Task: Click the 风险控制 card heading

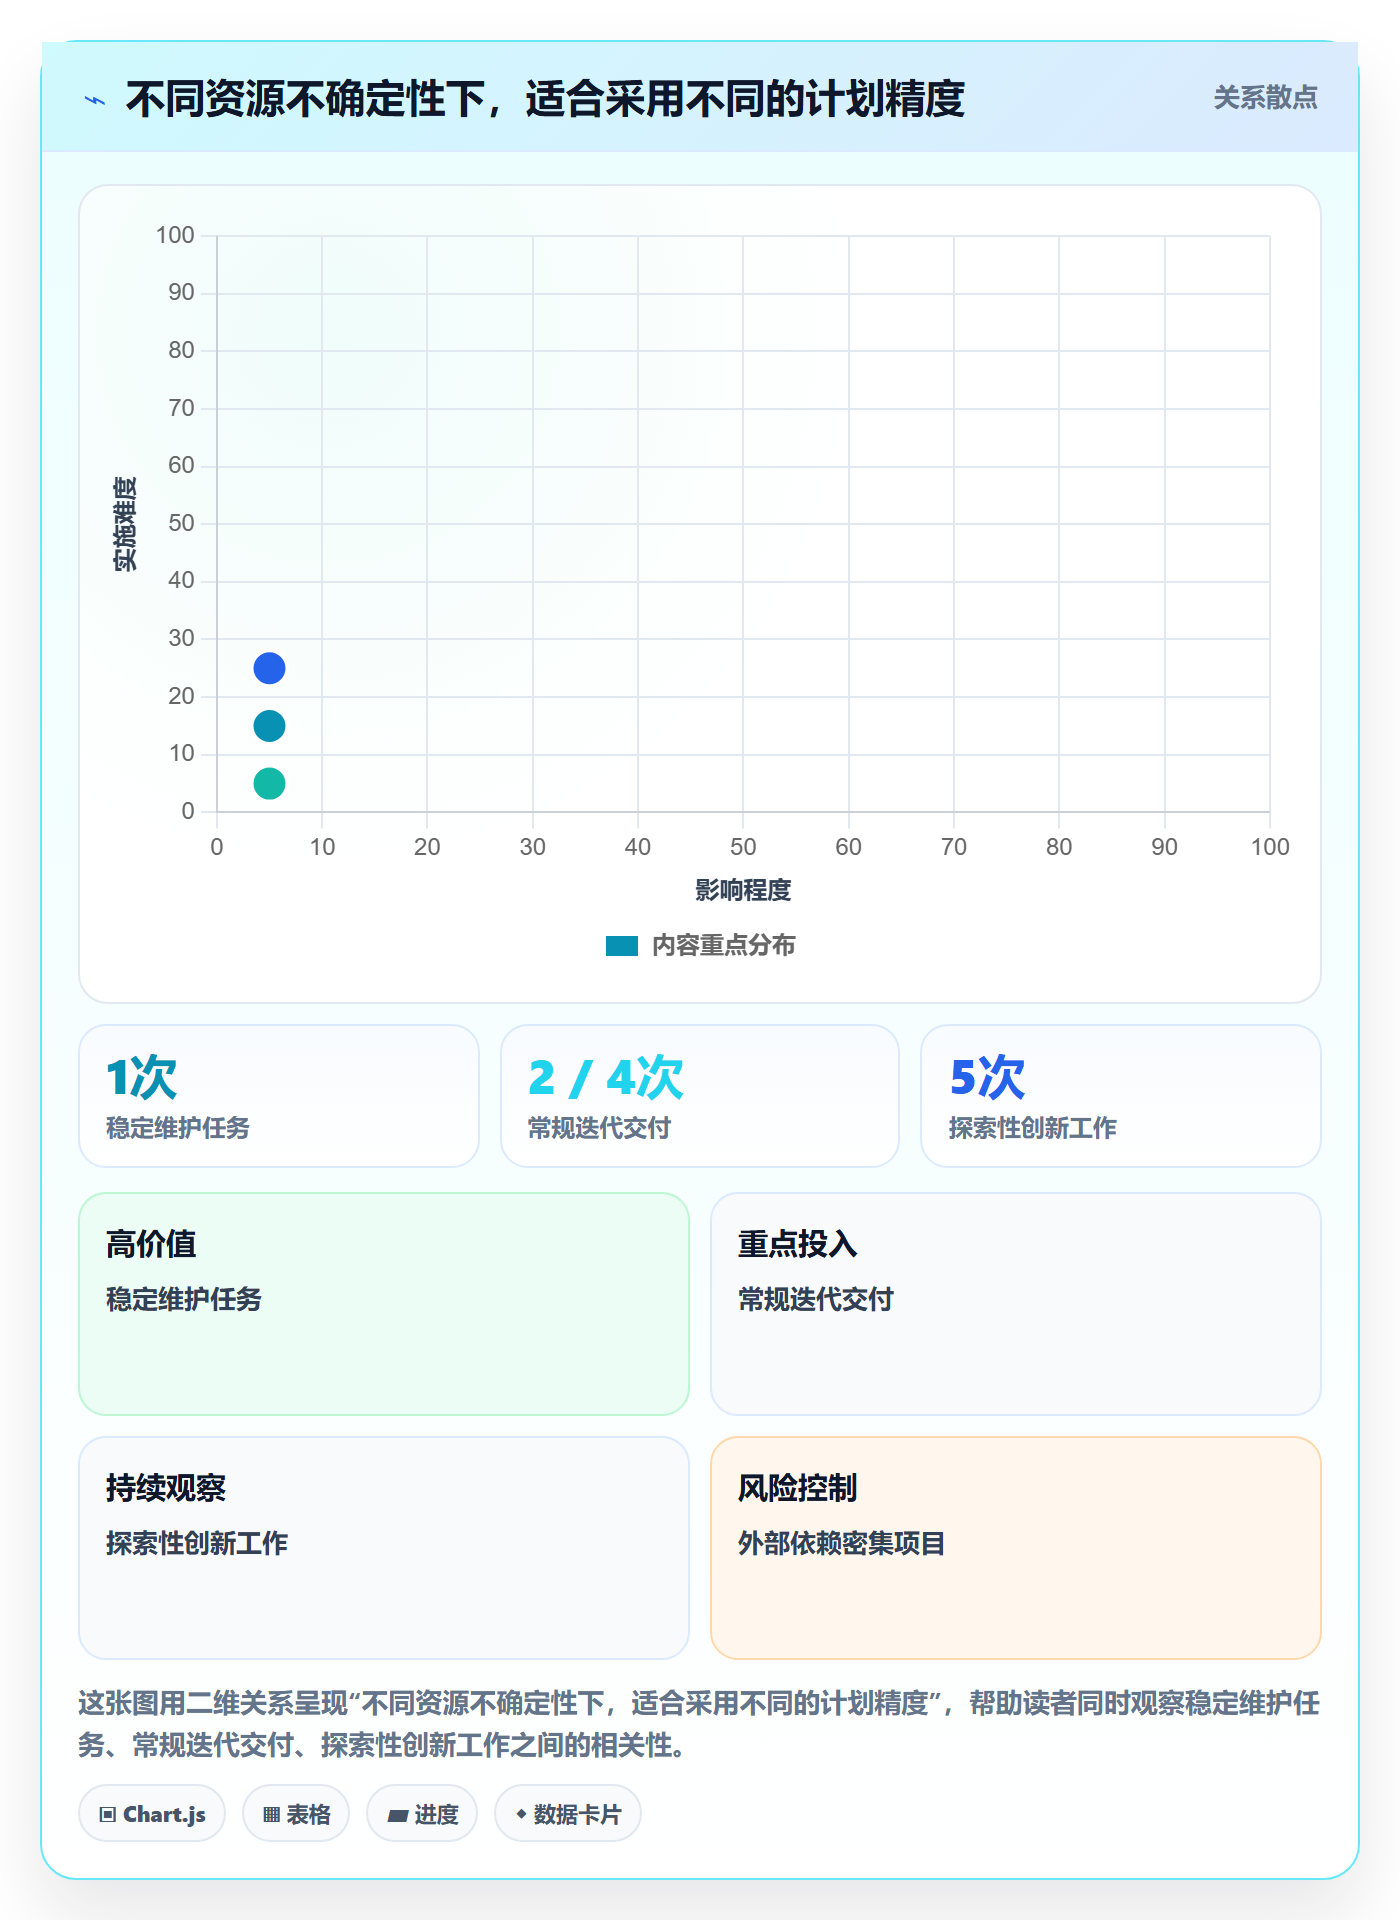Action: (798, 1488)
